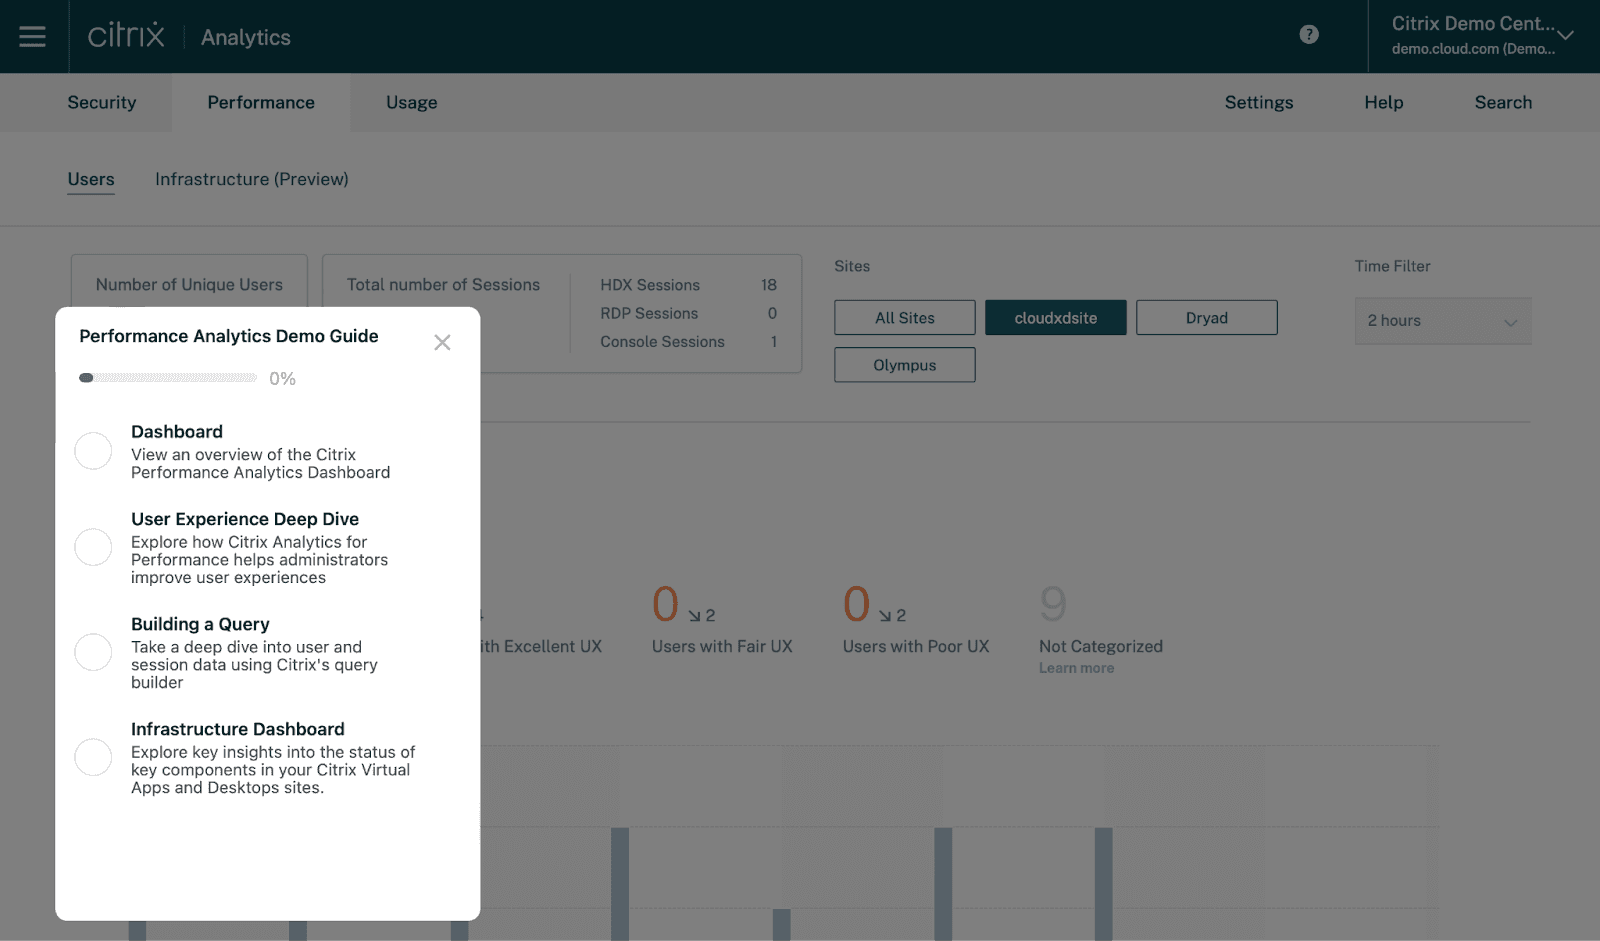The height and width of the screenshot is (941, 1600).
Task: Expand the Citrix Demo Center account menu
Action: tap(1483, 36)
